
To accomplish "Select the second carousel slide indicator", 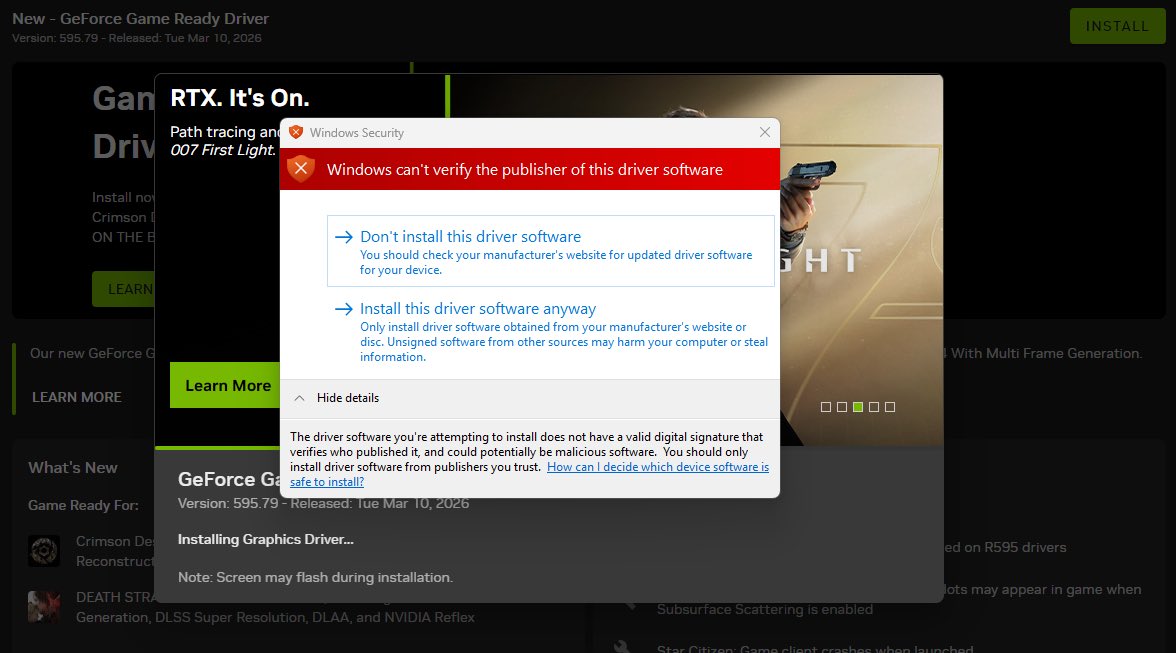I will pos(842,407).
